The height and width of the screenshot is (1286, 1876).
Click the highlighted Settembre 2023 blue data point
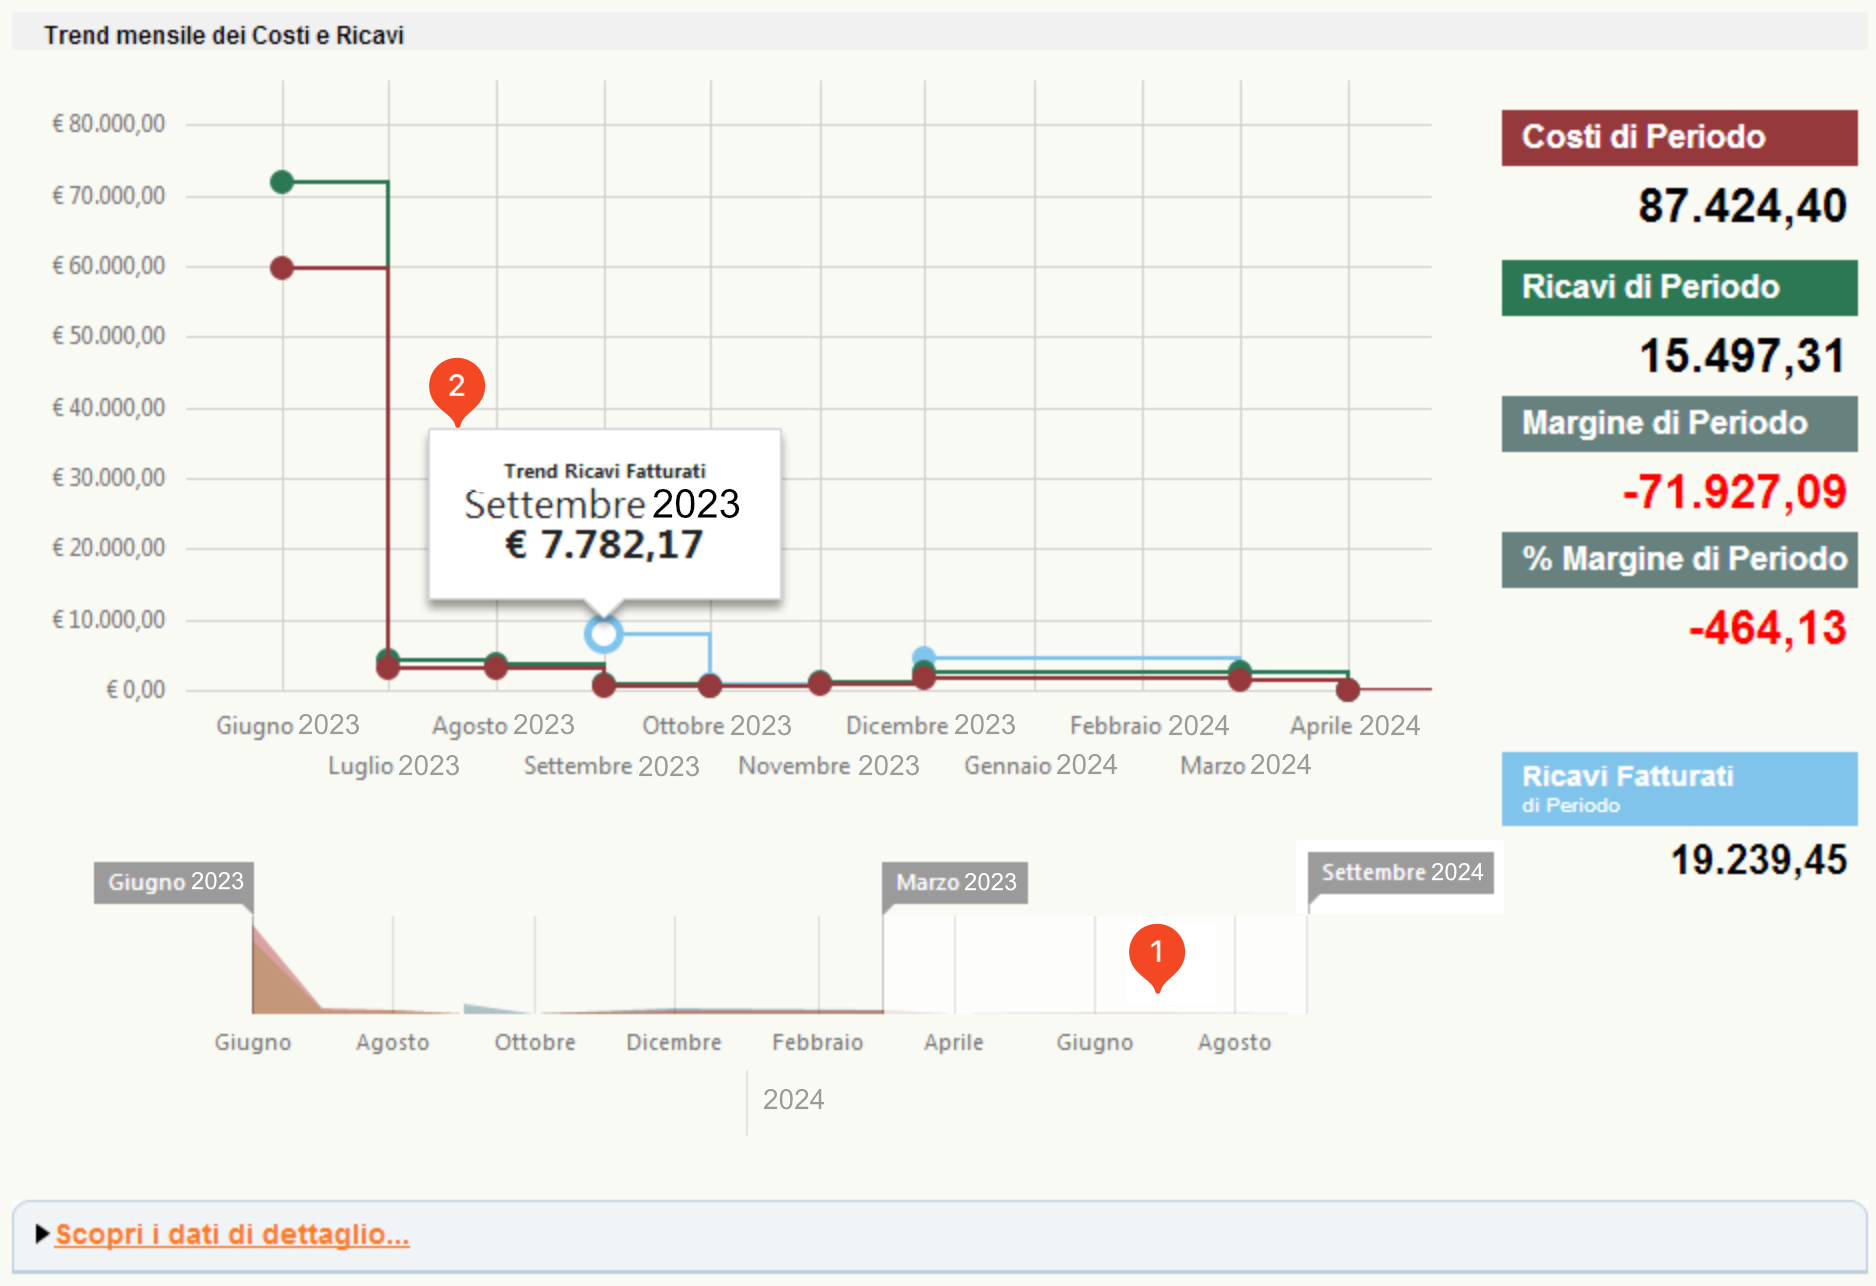pyautogui.click(x=603, y=634)
